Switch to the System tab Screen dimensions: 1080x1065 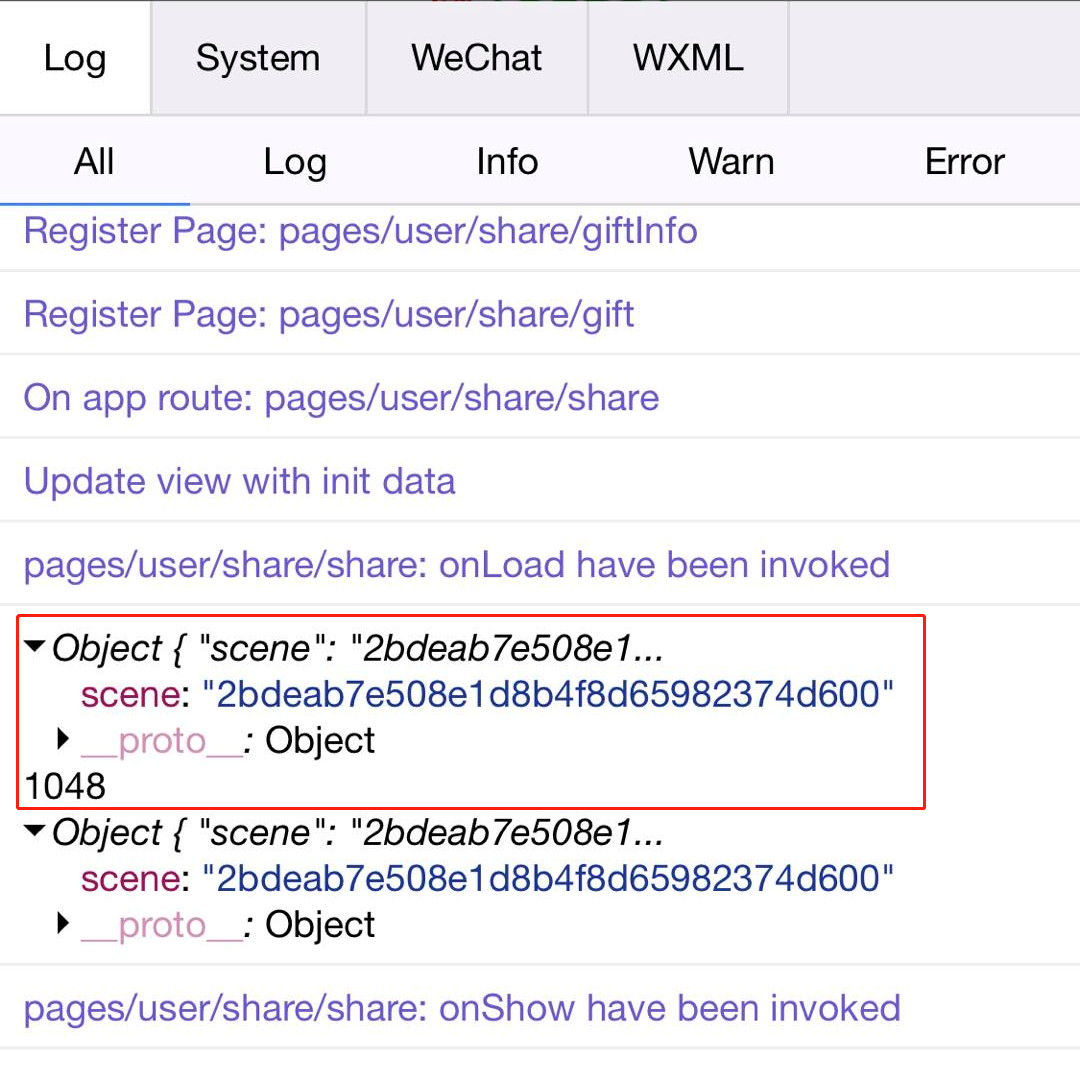[258, 58]
